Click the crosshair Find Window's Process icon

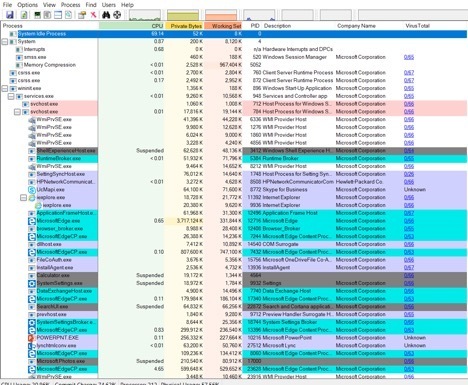pyautogui.click(x=117, y=15)
